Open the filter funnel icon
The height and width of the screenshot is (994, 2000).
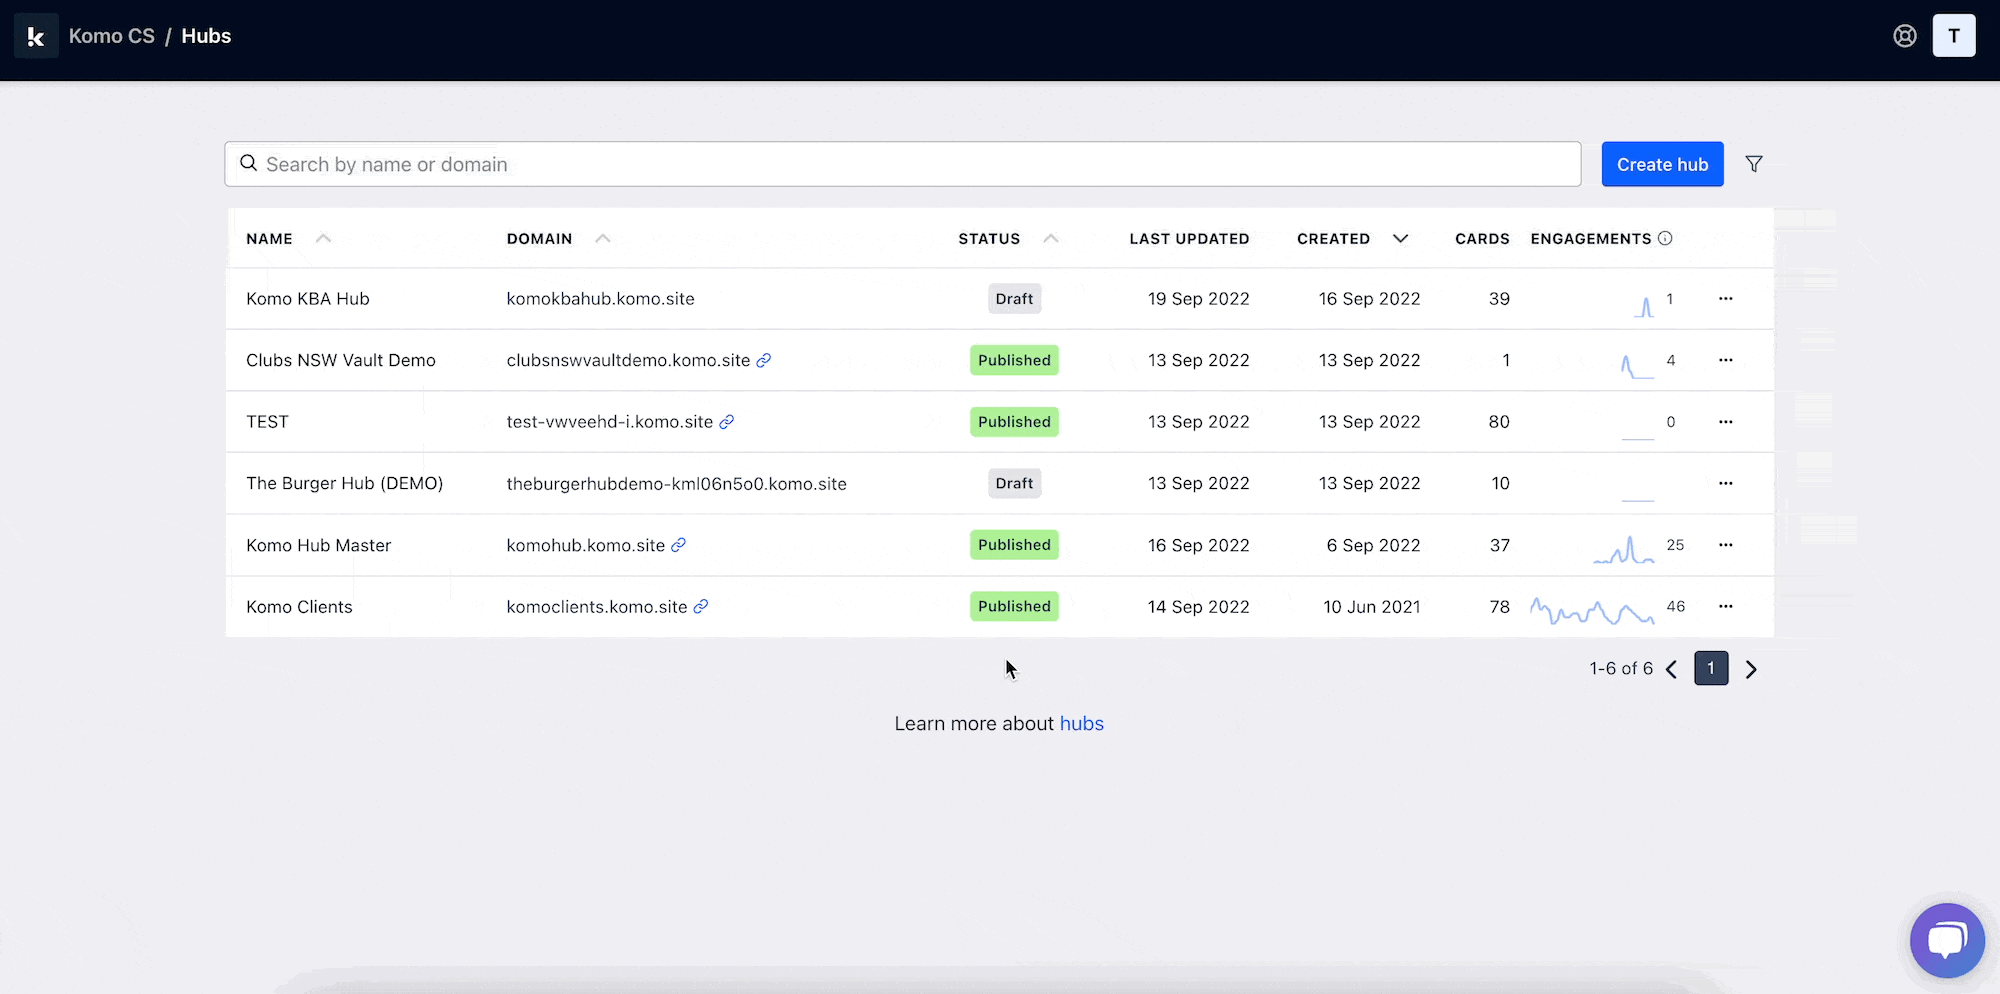(1754, 164)
